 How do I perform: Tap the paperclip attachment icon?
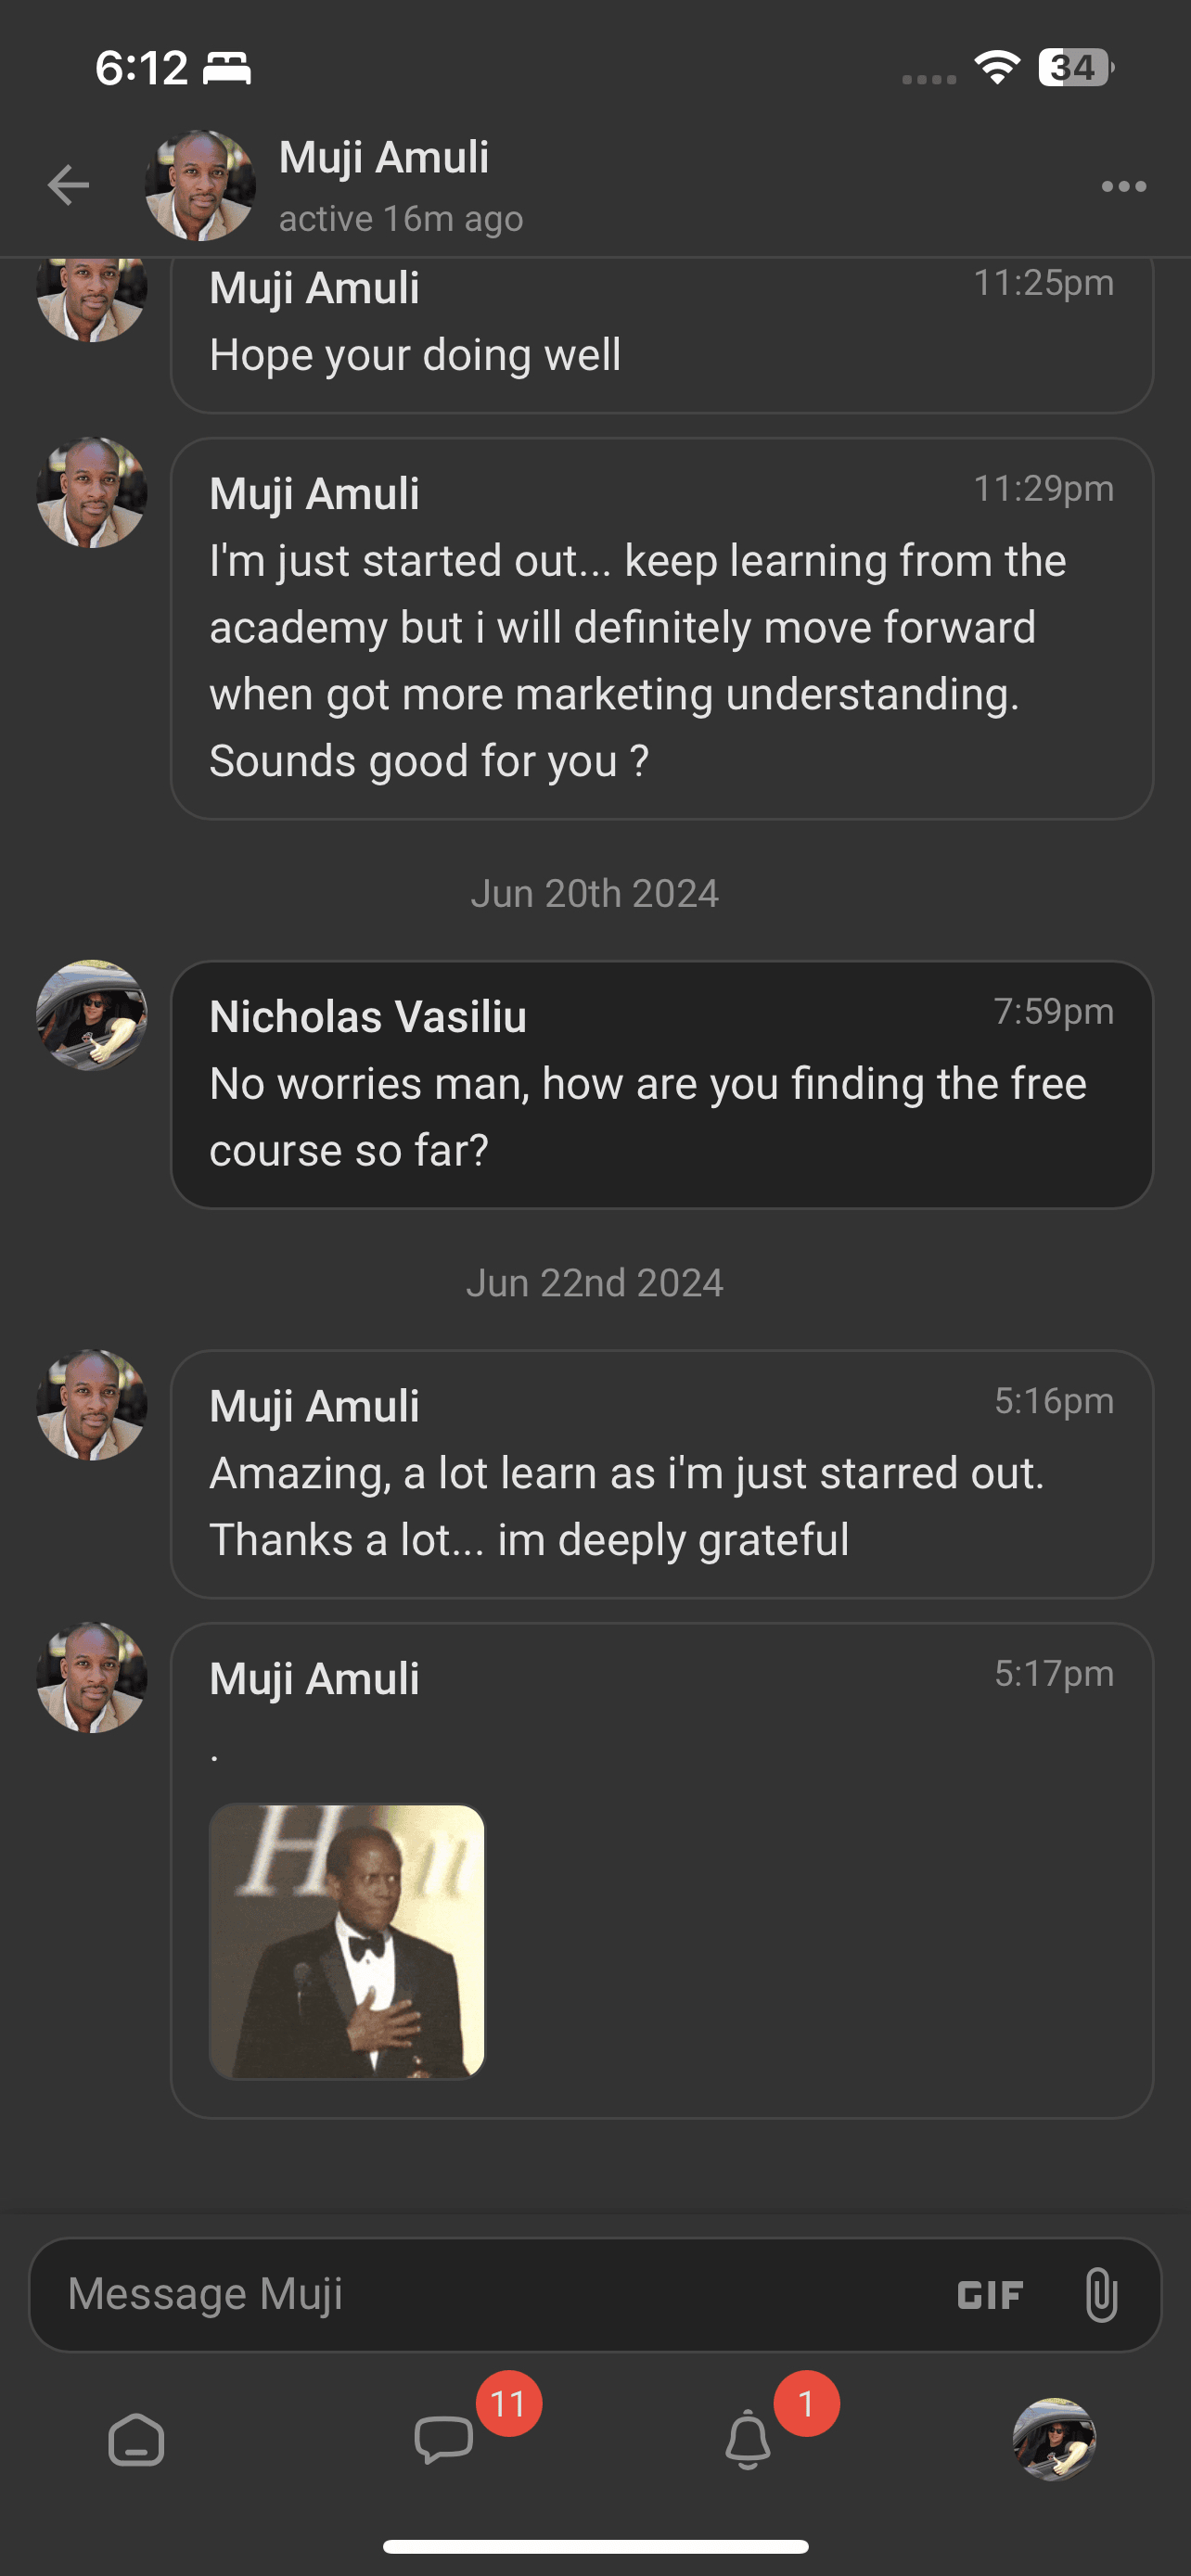click(x=1100, y=2295)
